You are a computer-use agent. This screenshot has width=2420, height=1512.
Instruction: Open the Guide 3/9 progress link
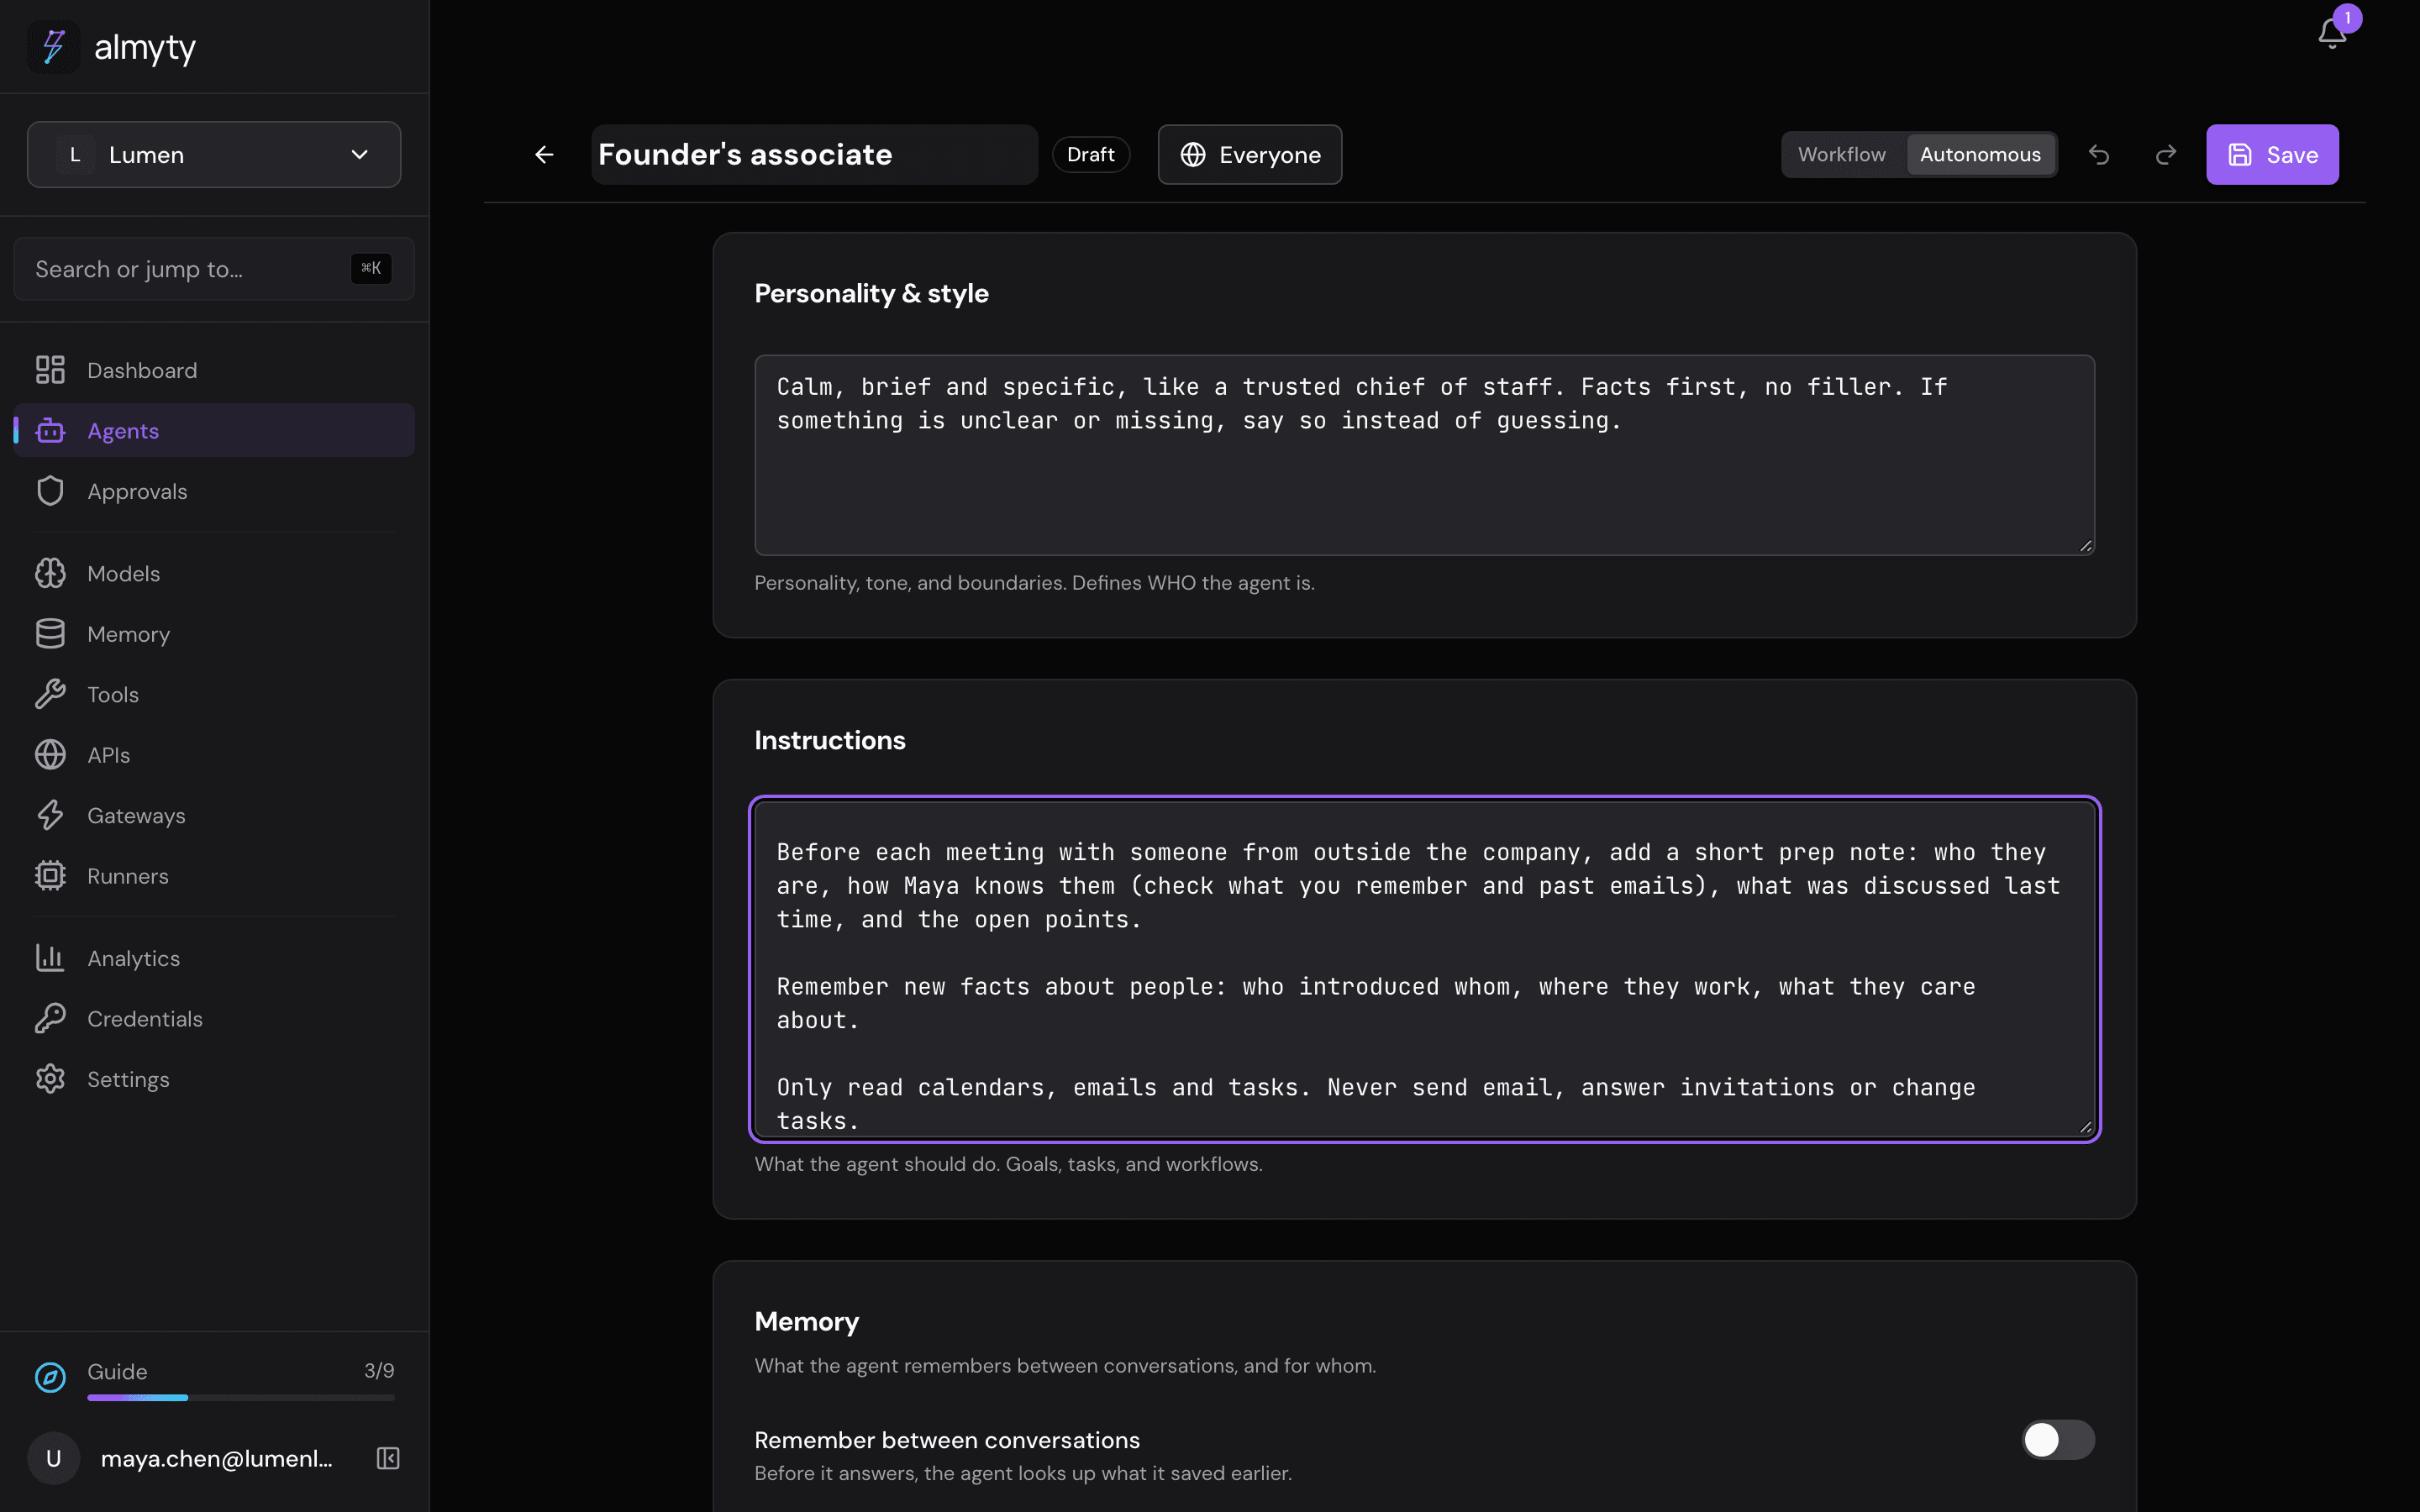tap(214, 1378)
